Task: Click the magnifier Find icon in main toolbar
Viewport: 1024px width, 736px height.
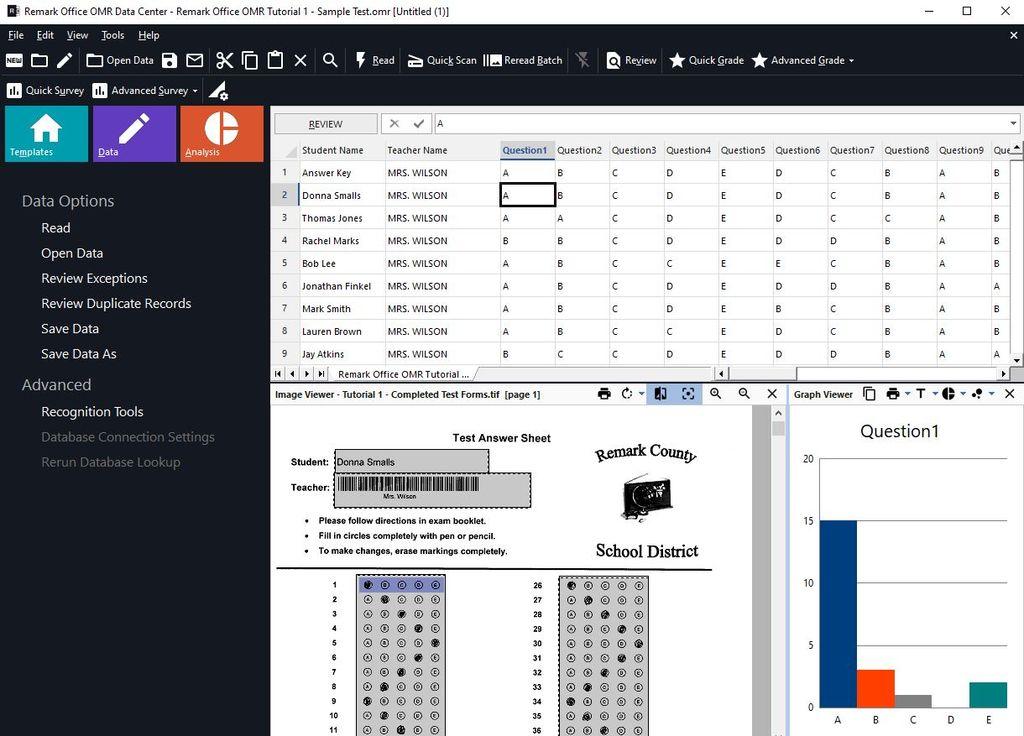Action: pyautogui.click(x=330, y=61)
